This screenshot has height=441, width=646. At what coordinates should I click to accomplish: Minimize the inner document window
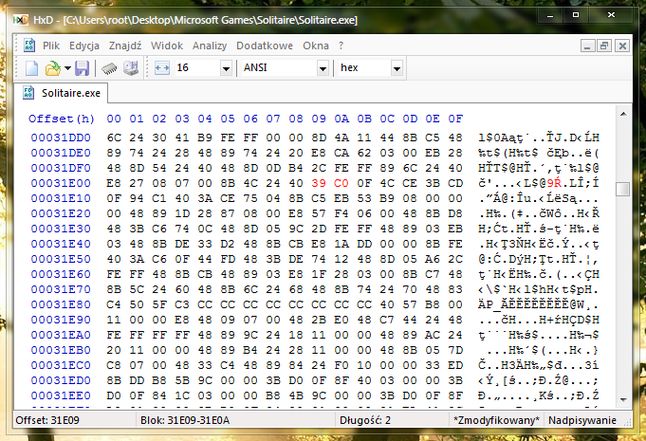tap(588, 46)
